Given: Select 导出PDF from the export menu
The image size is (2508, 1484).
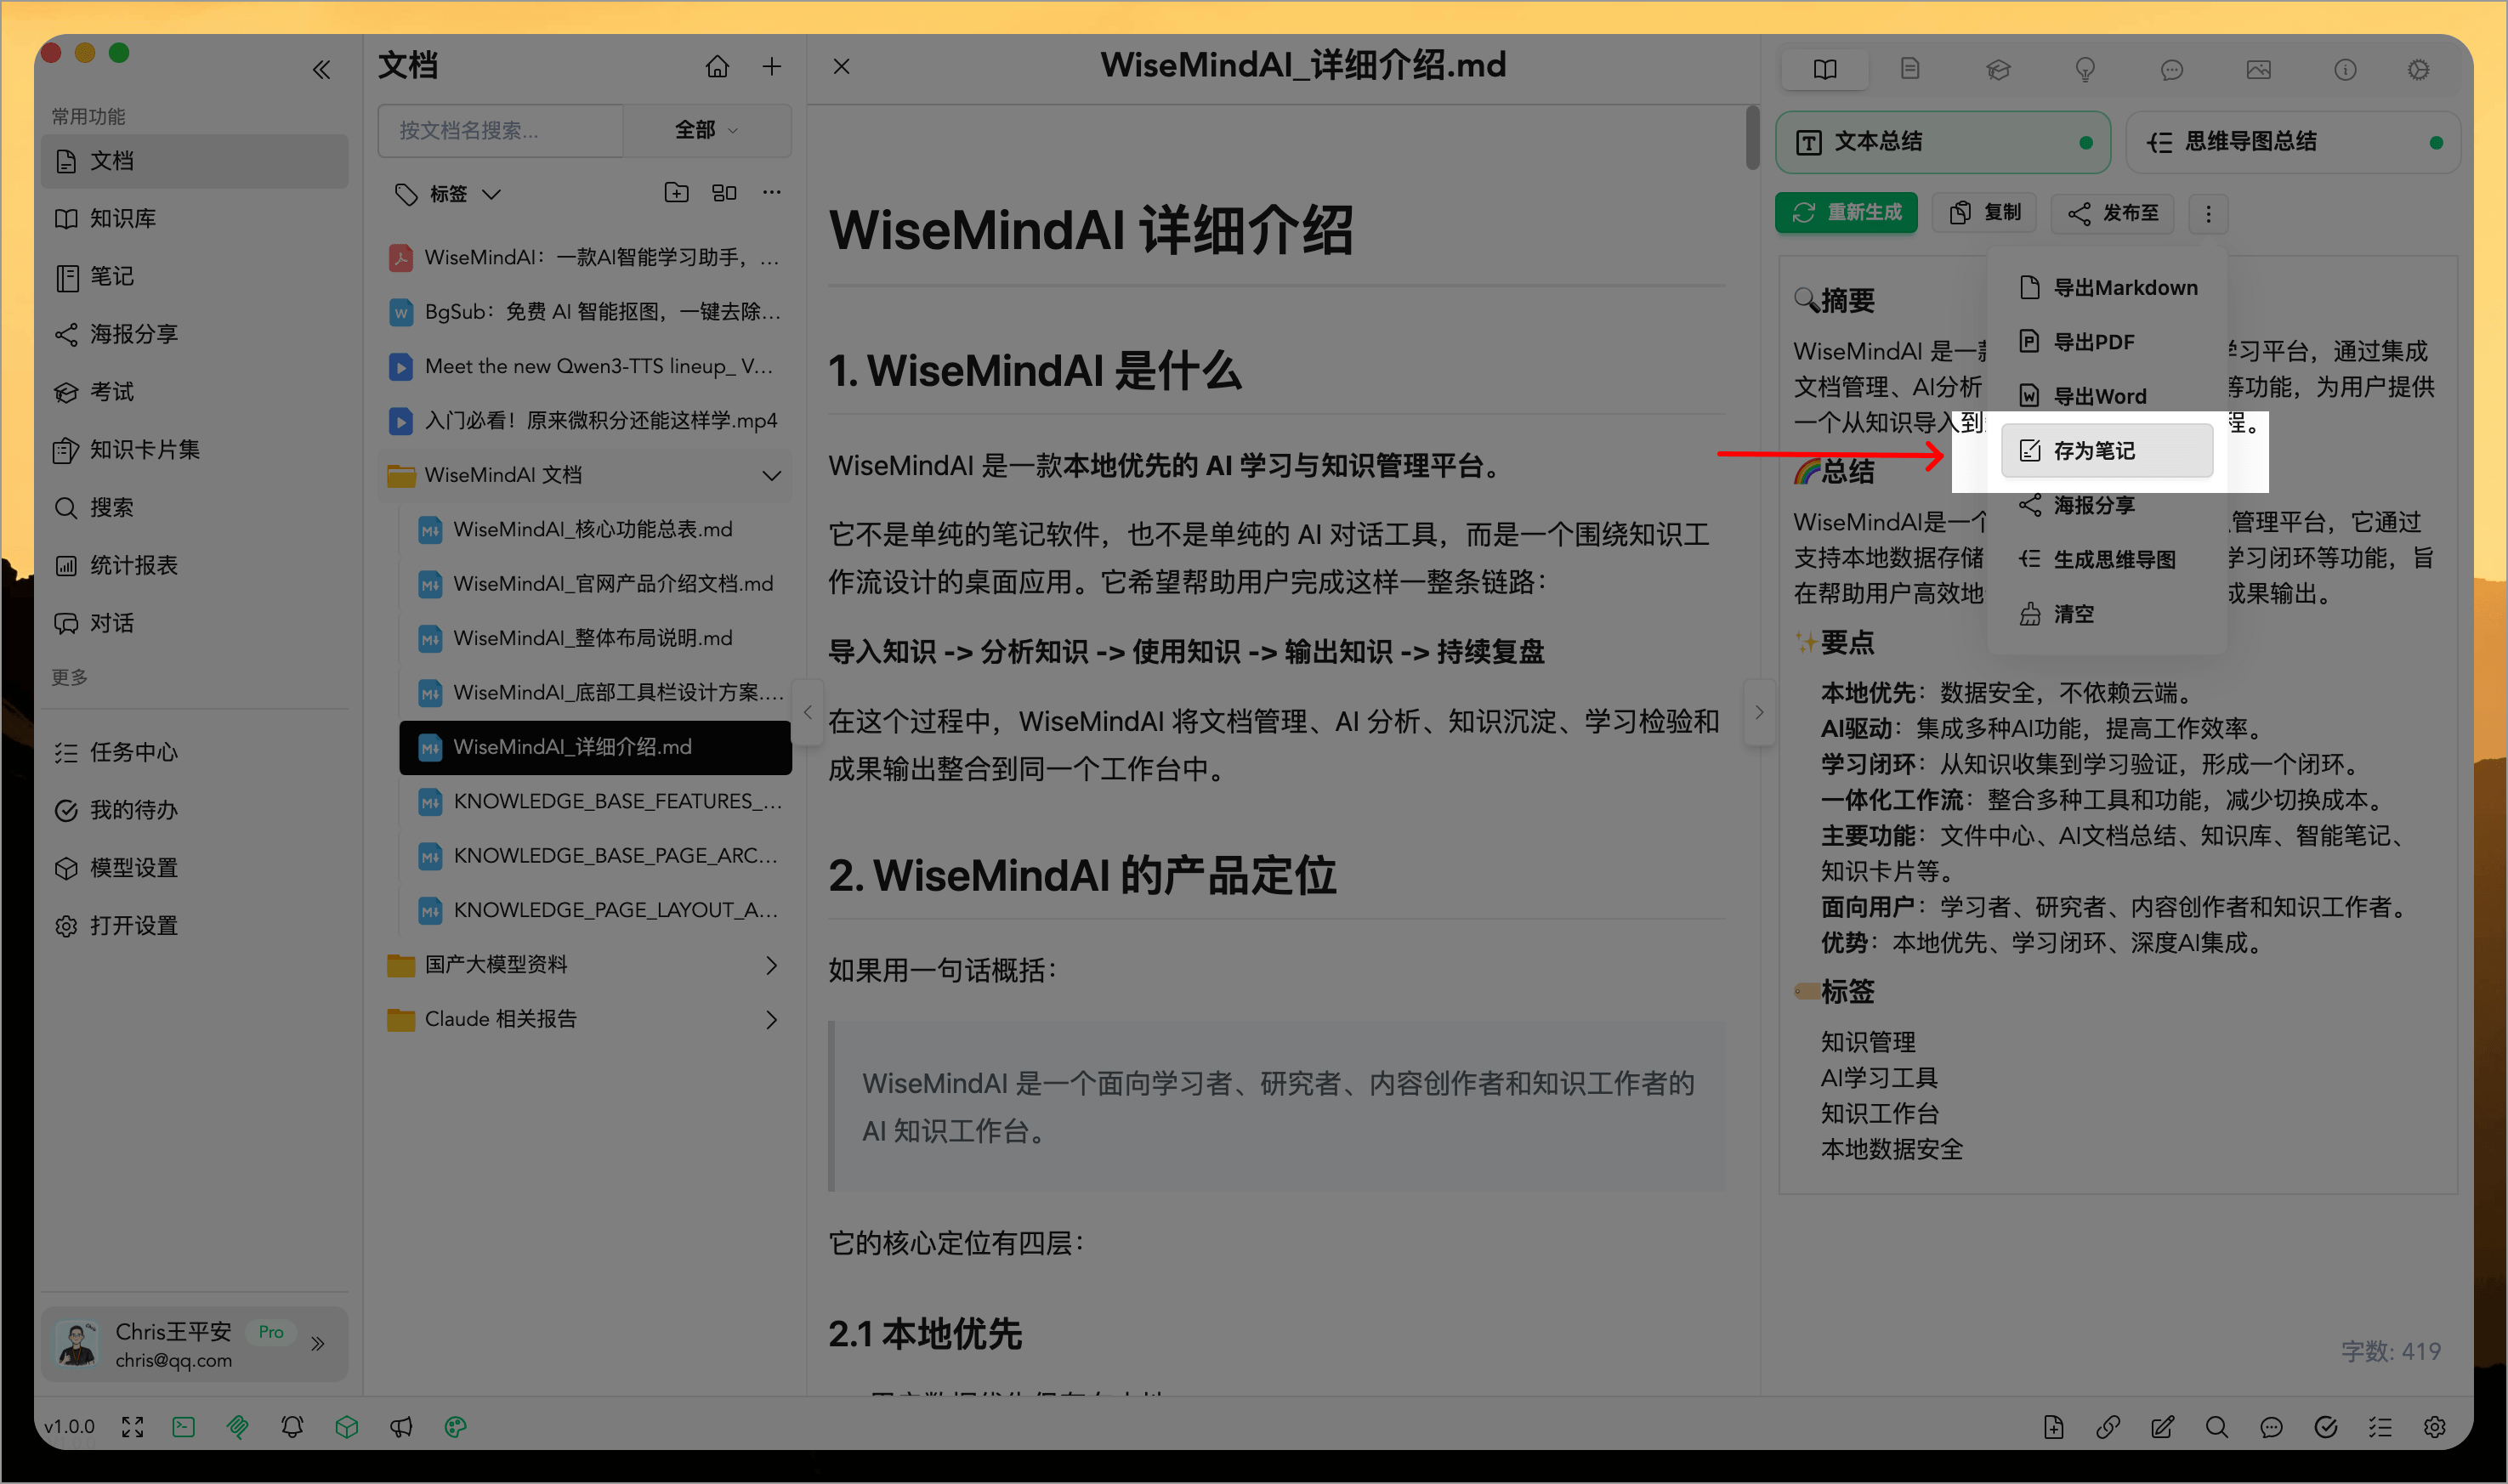Looking at the screenshot, I should (x=2095, y=341).
